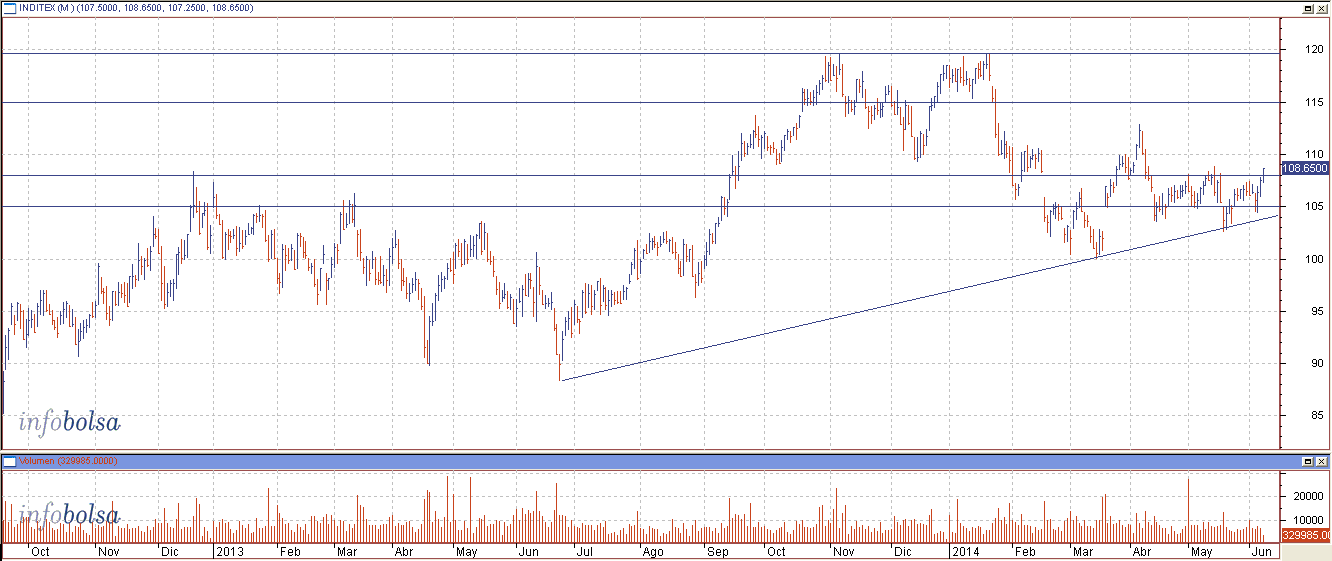
Task: Click the 85 label on the price axis
Action: pyautogui.click(x=1296, y=415)
